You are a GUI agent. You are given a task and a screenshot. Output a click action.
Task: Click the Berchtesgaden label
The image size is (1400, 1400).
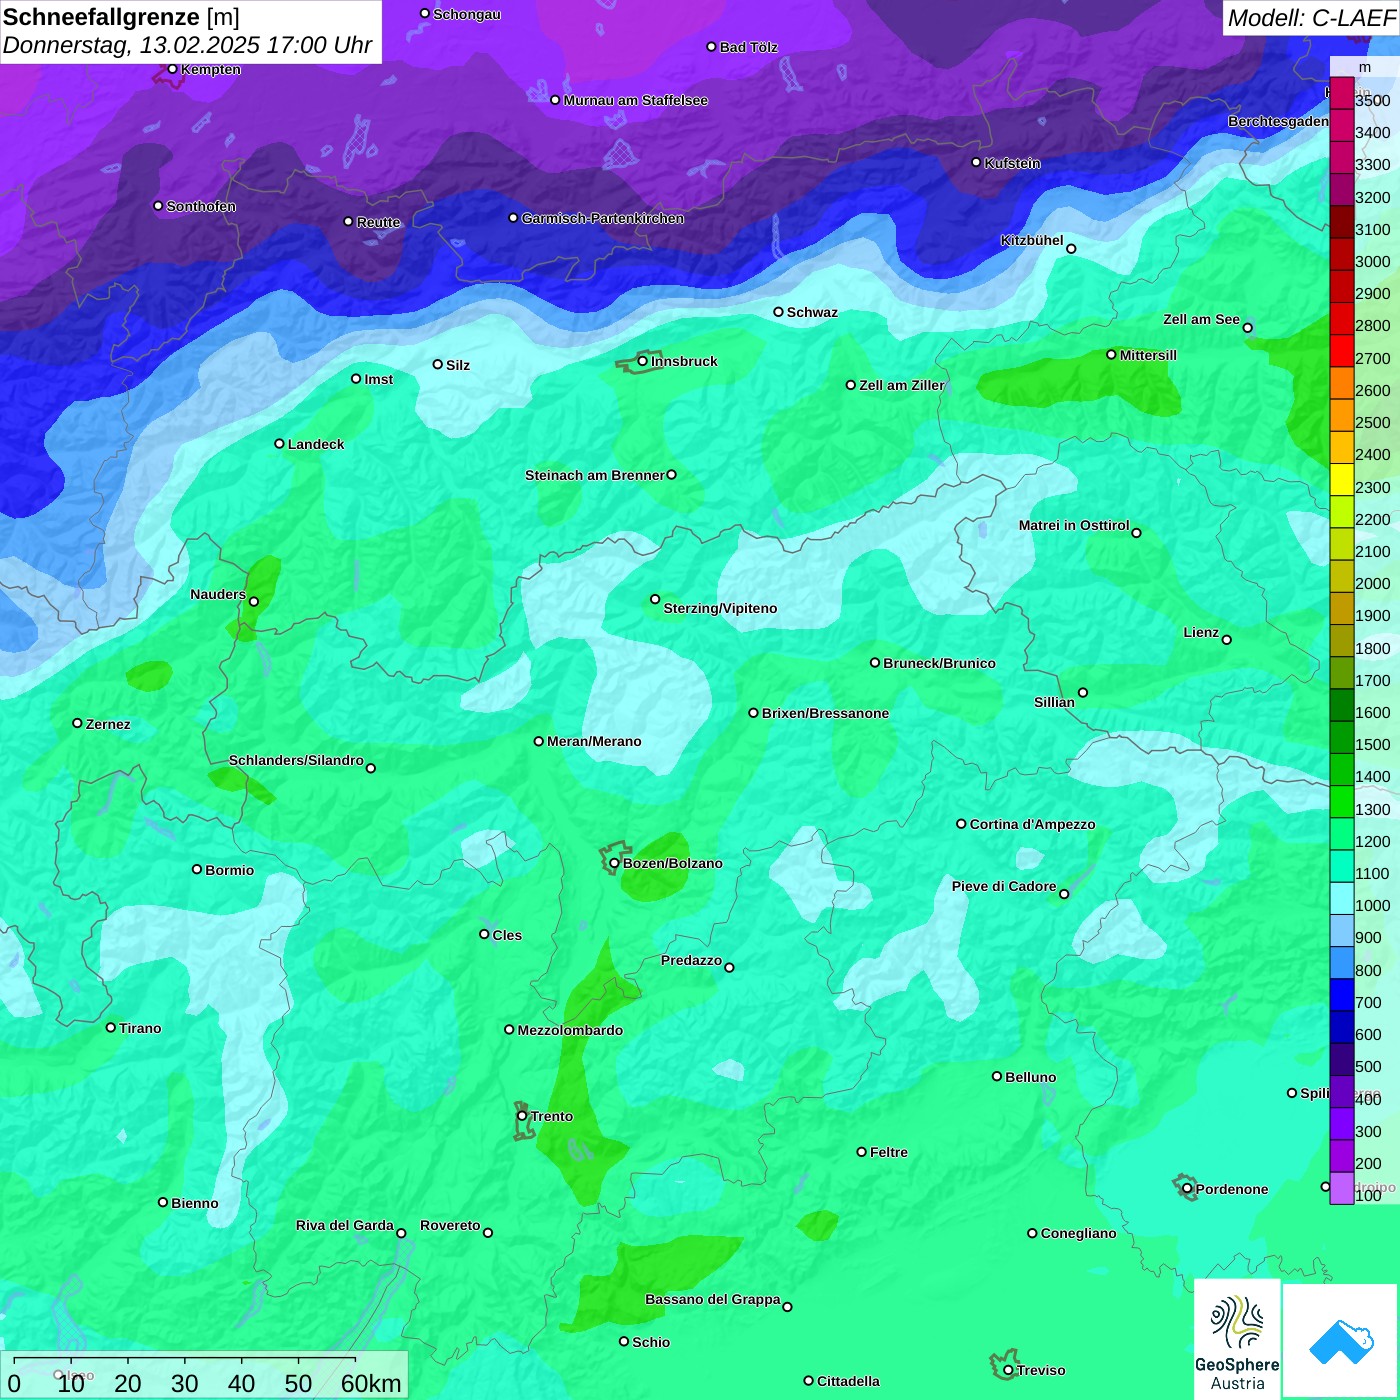[1278, 121]
